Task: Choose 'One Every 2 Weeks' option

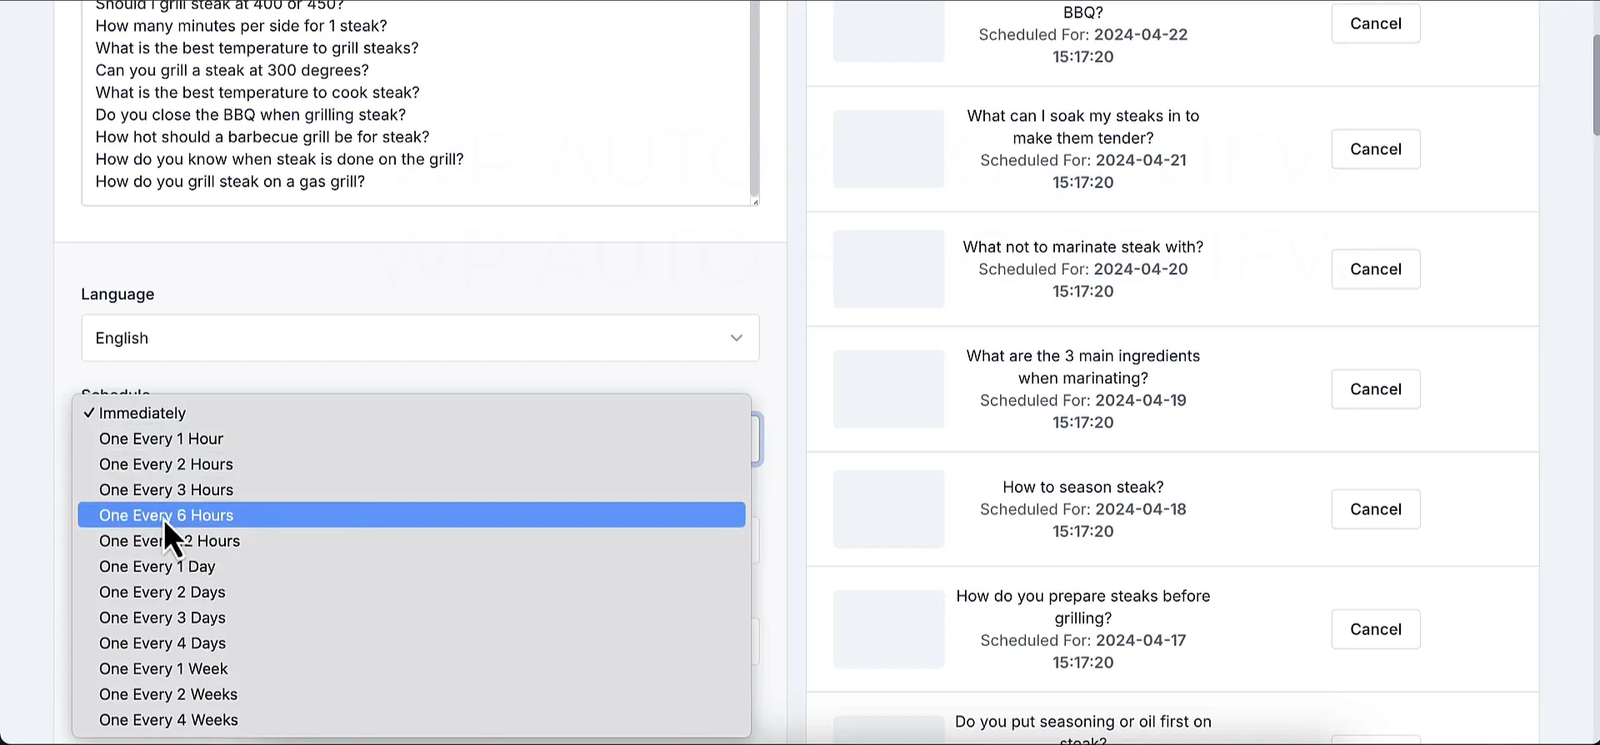Action: click(411, 694)
